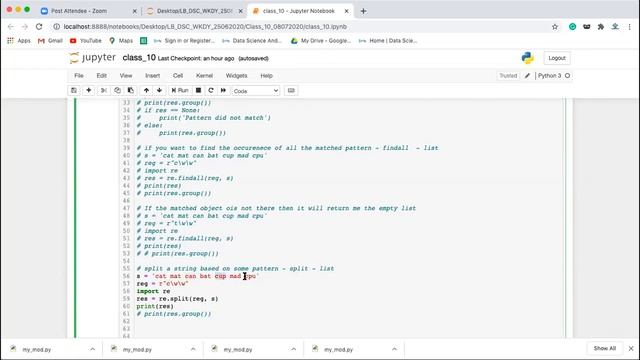Click the Jupyter logo
This screenshot has width=640, height=360.
93,58
